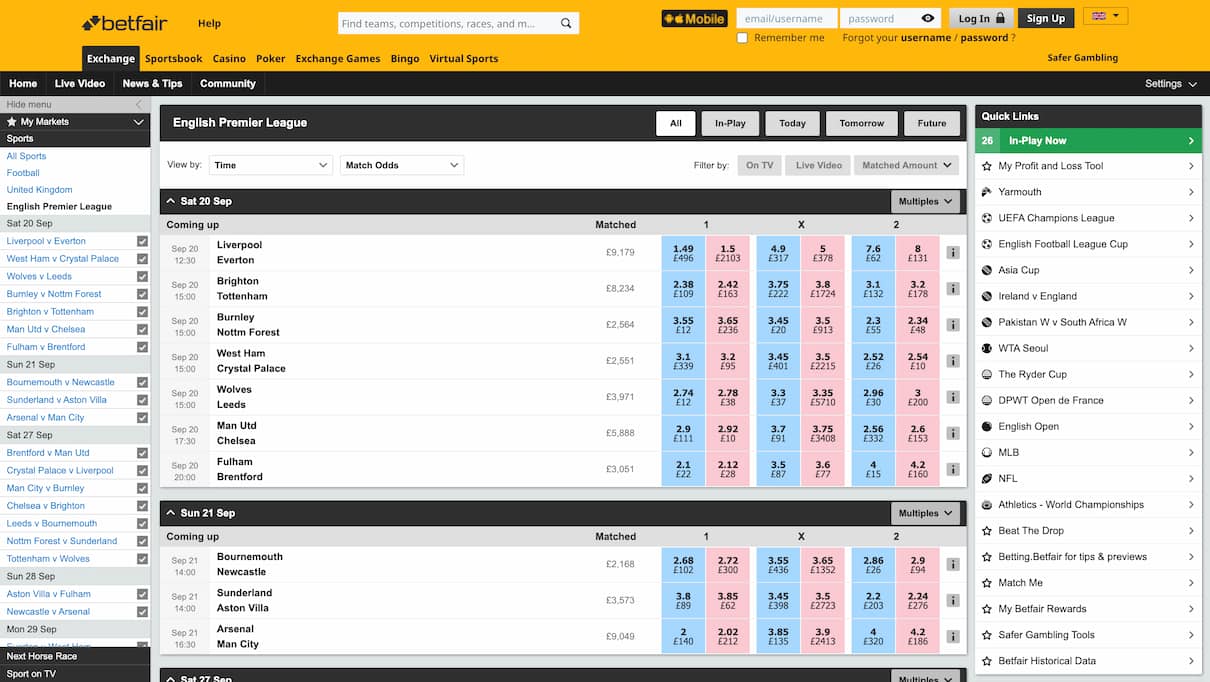Open info for Burnley v Nottm Forest market
Screen dimensions: 1210x682
(953, 325)
